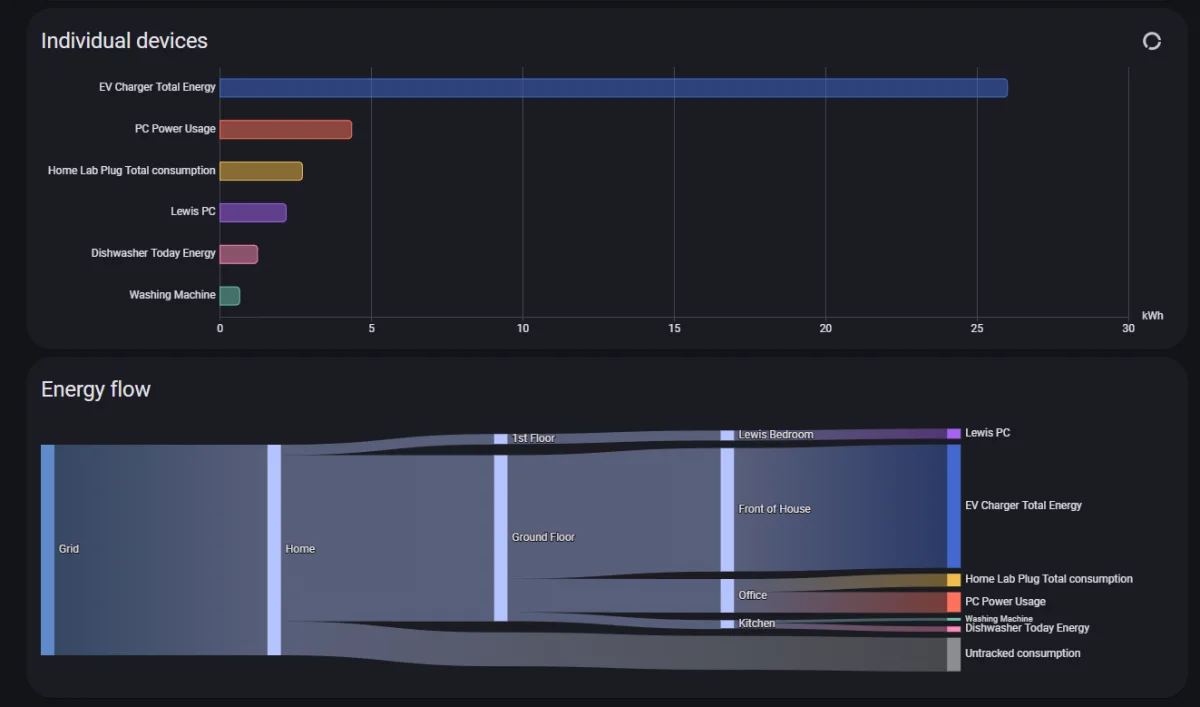The height and width of the screenshot is (707, 1200).
Task: Select the purple Lewis PC bar in the bar chart
Action: (253, 212)
